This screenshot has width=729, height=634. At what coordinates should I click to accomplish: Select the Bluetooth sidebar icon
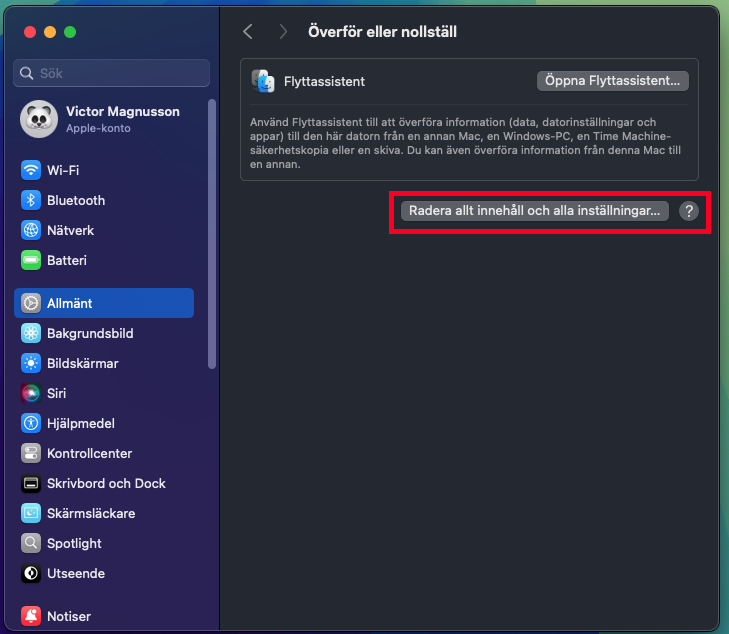31,200
